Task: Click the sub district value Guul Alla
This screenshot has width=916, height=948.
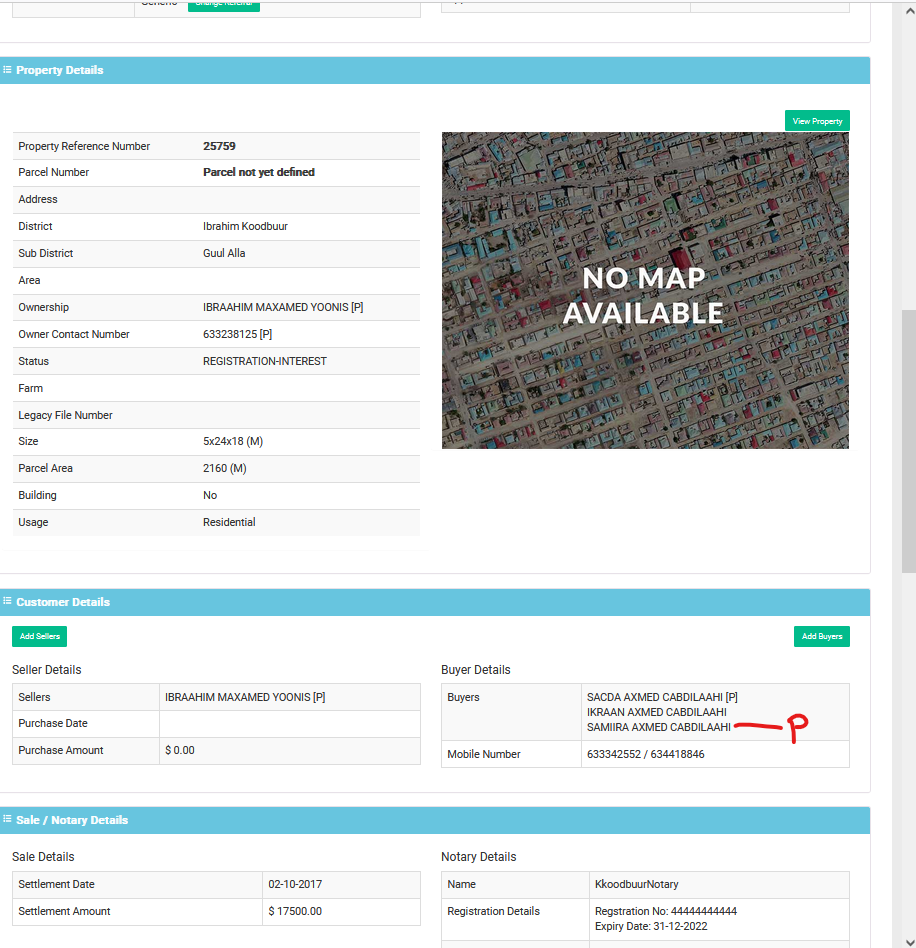Action: (224, 253)
